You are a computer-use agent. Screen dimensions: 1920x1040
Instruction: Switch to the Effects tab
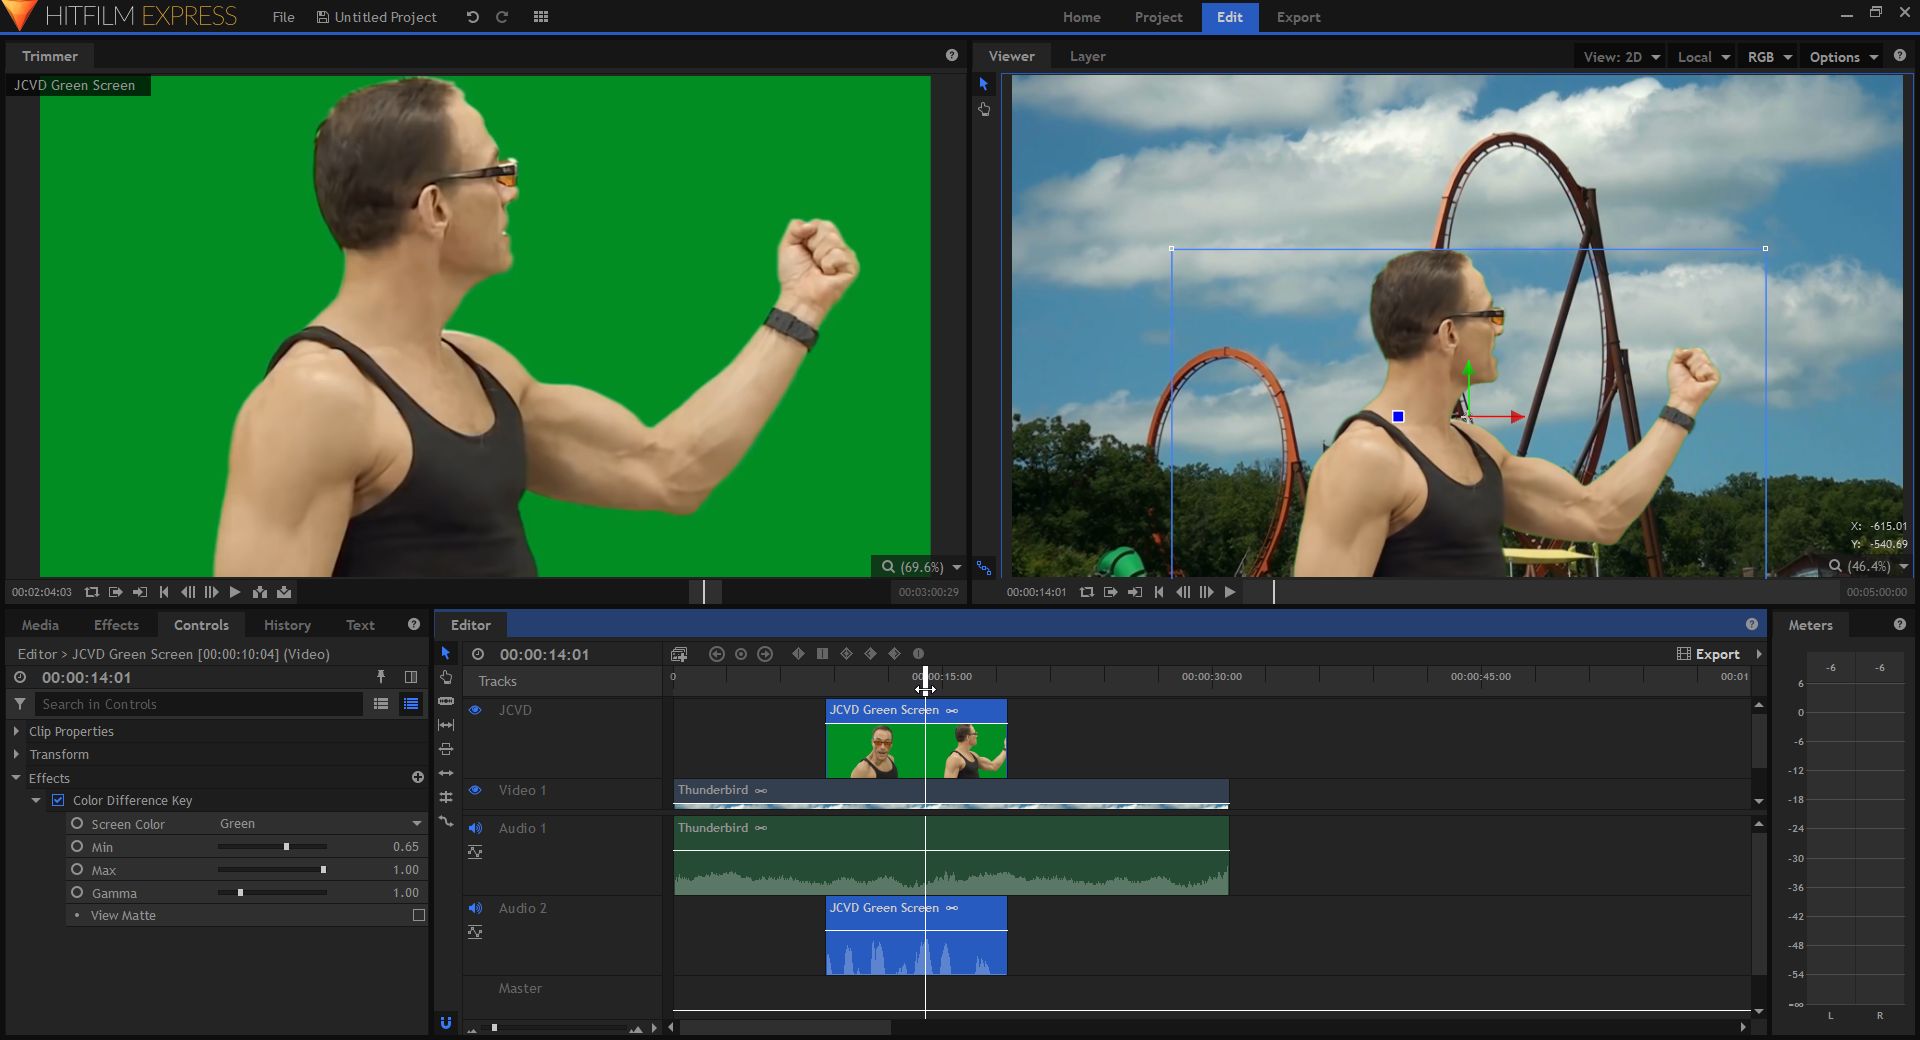(116, 625)
